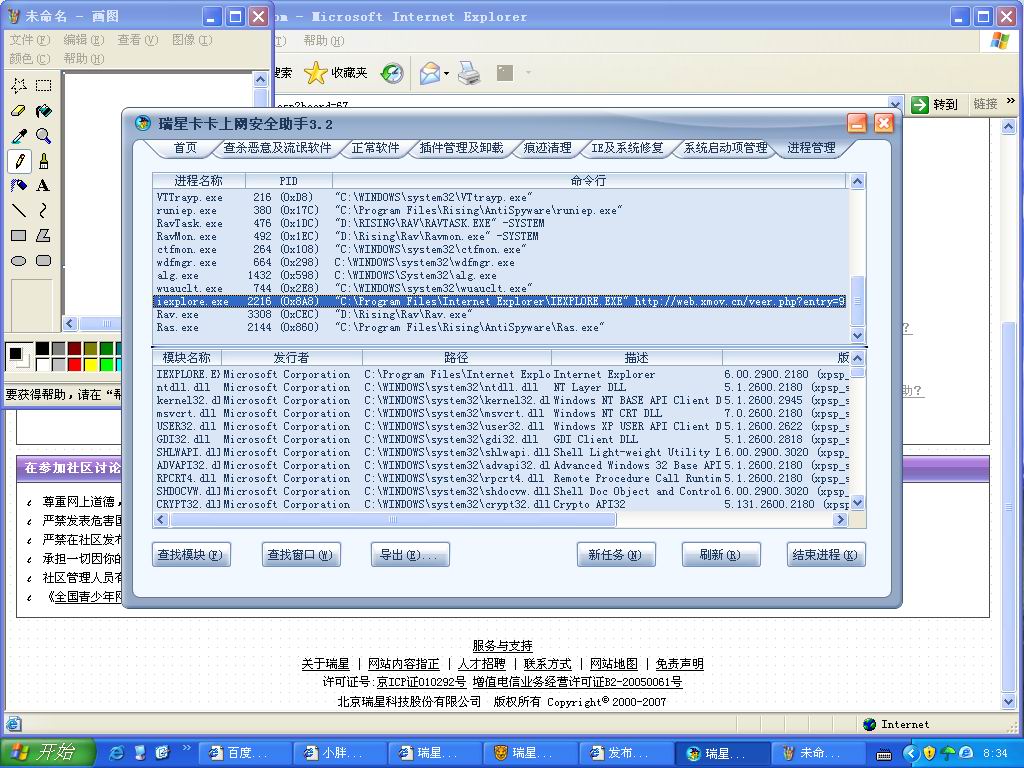Click the 开始 Start button
Image resolution: width=1024 pixels, height=768 pixels.
click(x=47, y=753)
